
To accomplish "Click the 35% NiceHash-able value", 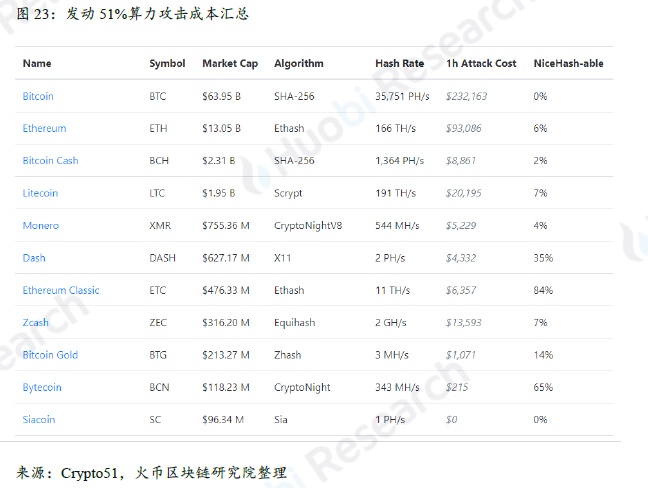I will [x=543, y=258].
